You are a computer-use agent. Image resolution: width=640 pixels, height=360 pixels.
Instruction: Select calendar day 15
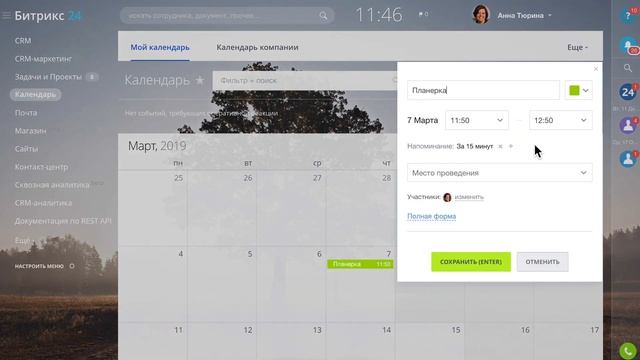tap(456, 330)
